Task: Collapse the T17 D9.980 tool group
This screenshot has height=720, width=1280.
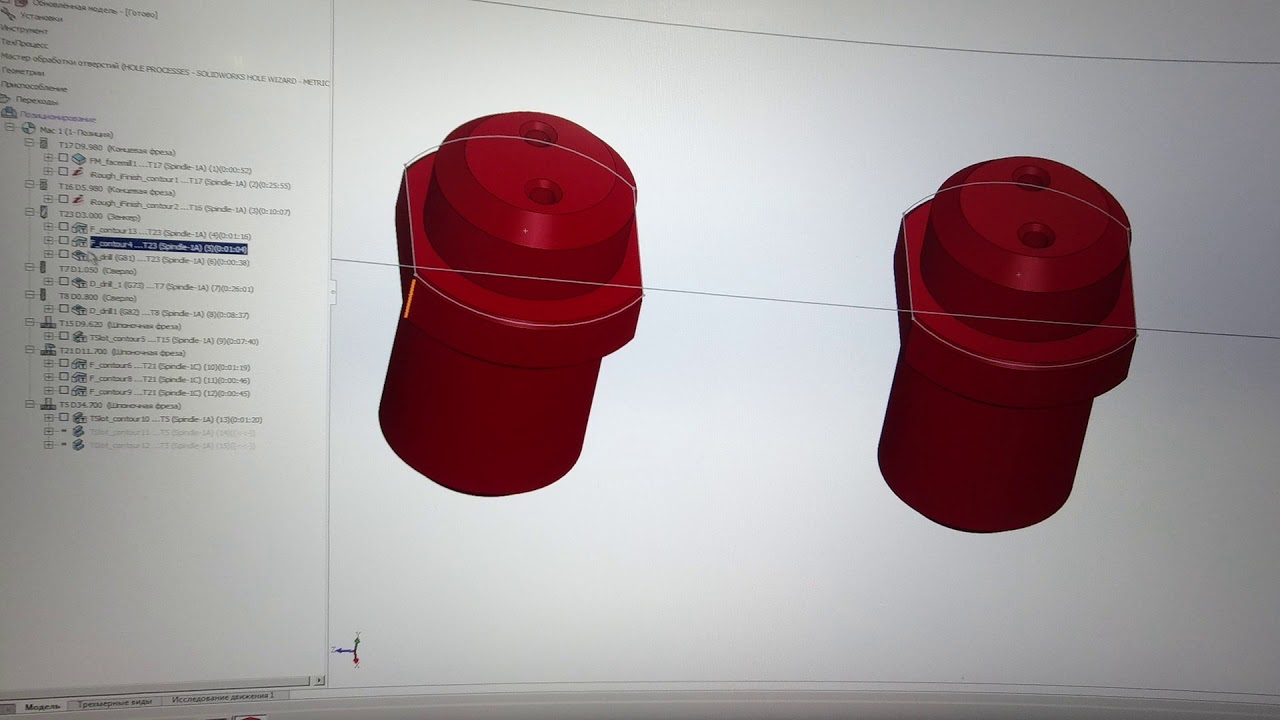Action: pos(29,144)
